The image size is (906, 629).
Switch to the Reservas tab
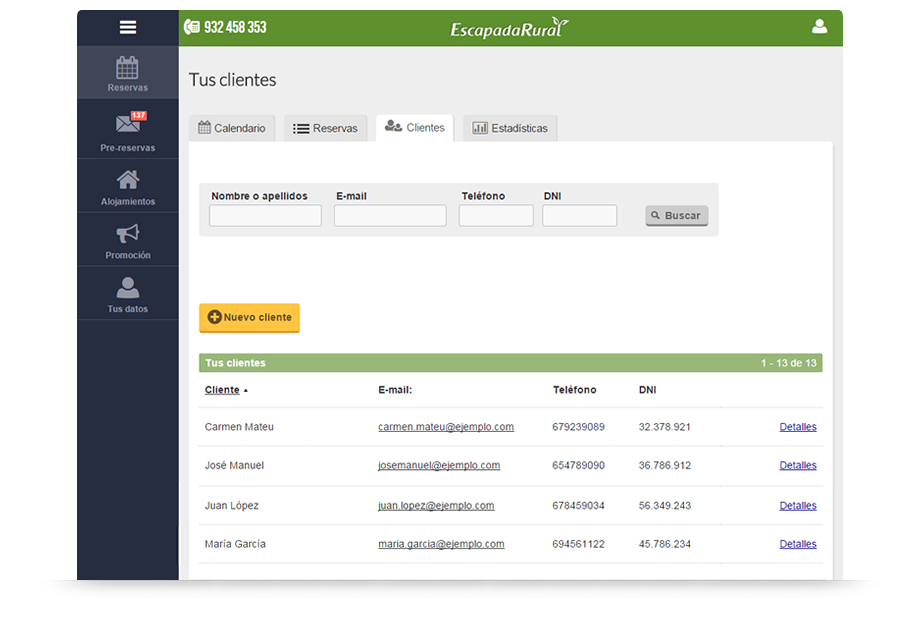pyautogui.click(x=325, y=128)
